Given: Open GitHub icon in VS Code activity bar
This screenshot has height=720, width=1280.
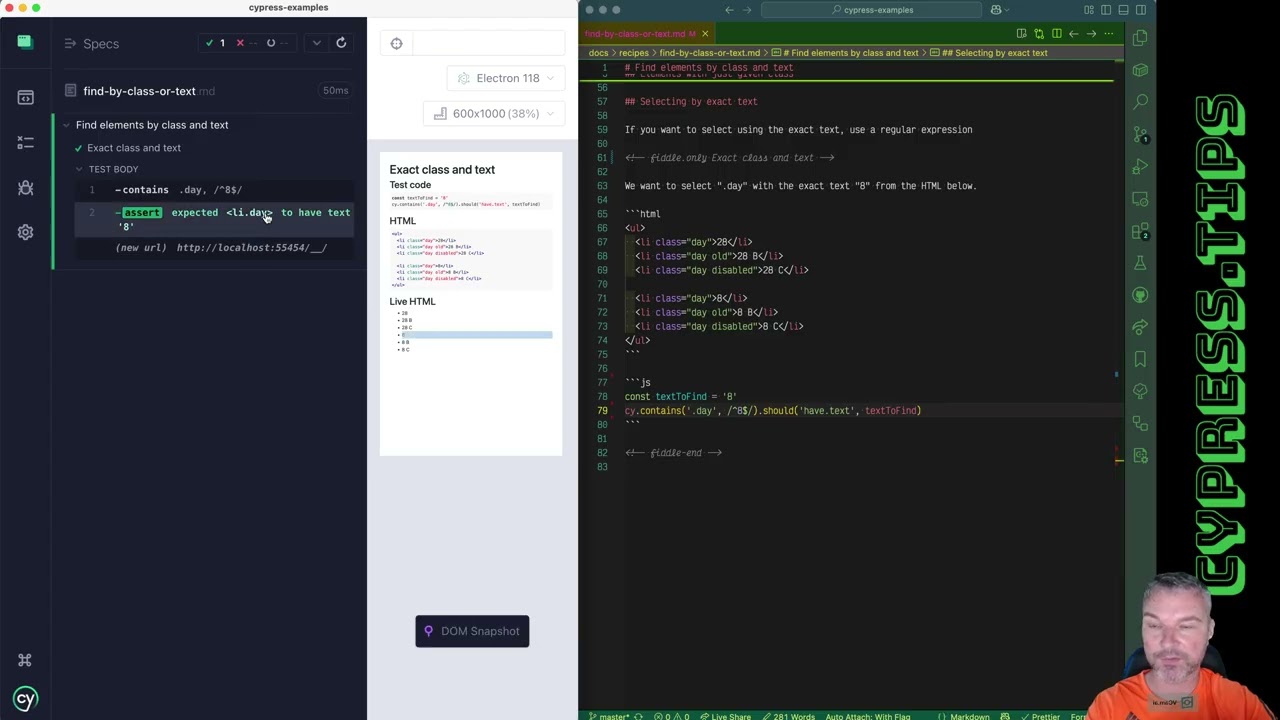Looking at the screenshot, I should coord(1140,295).
